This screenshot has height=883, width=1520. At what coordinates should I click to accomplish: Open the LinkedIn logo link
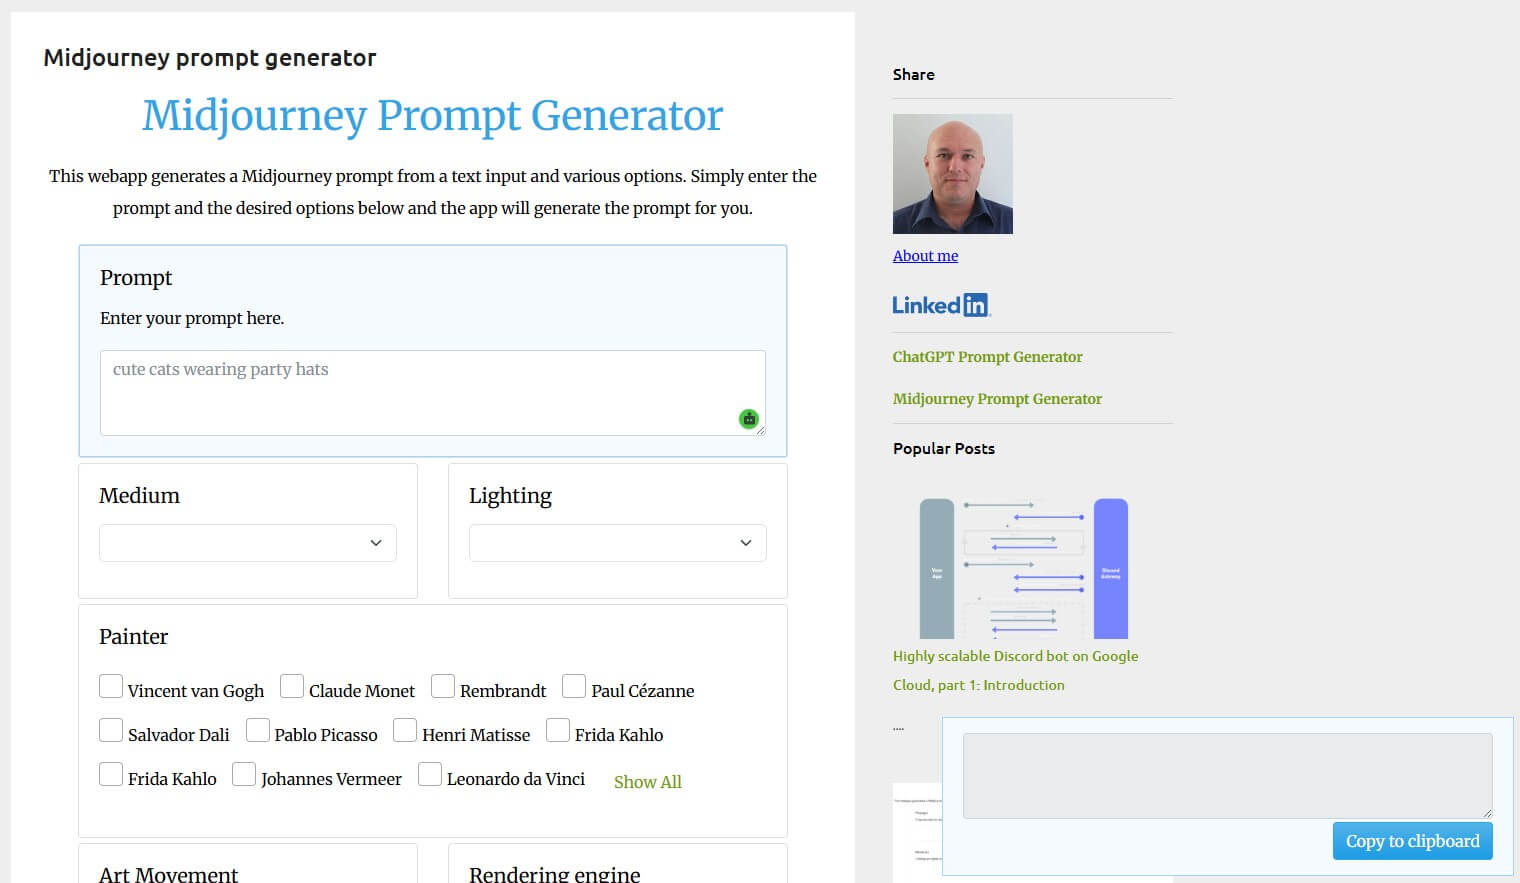[941, 305]
